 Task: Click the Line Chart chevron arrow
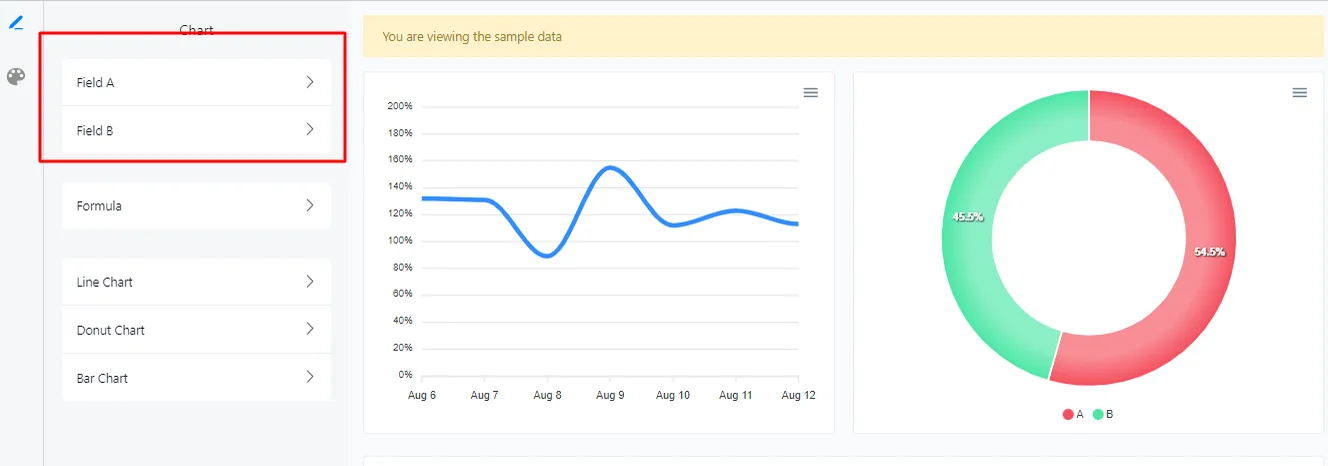point(310,281)
